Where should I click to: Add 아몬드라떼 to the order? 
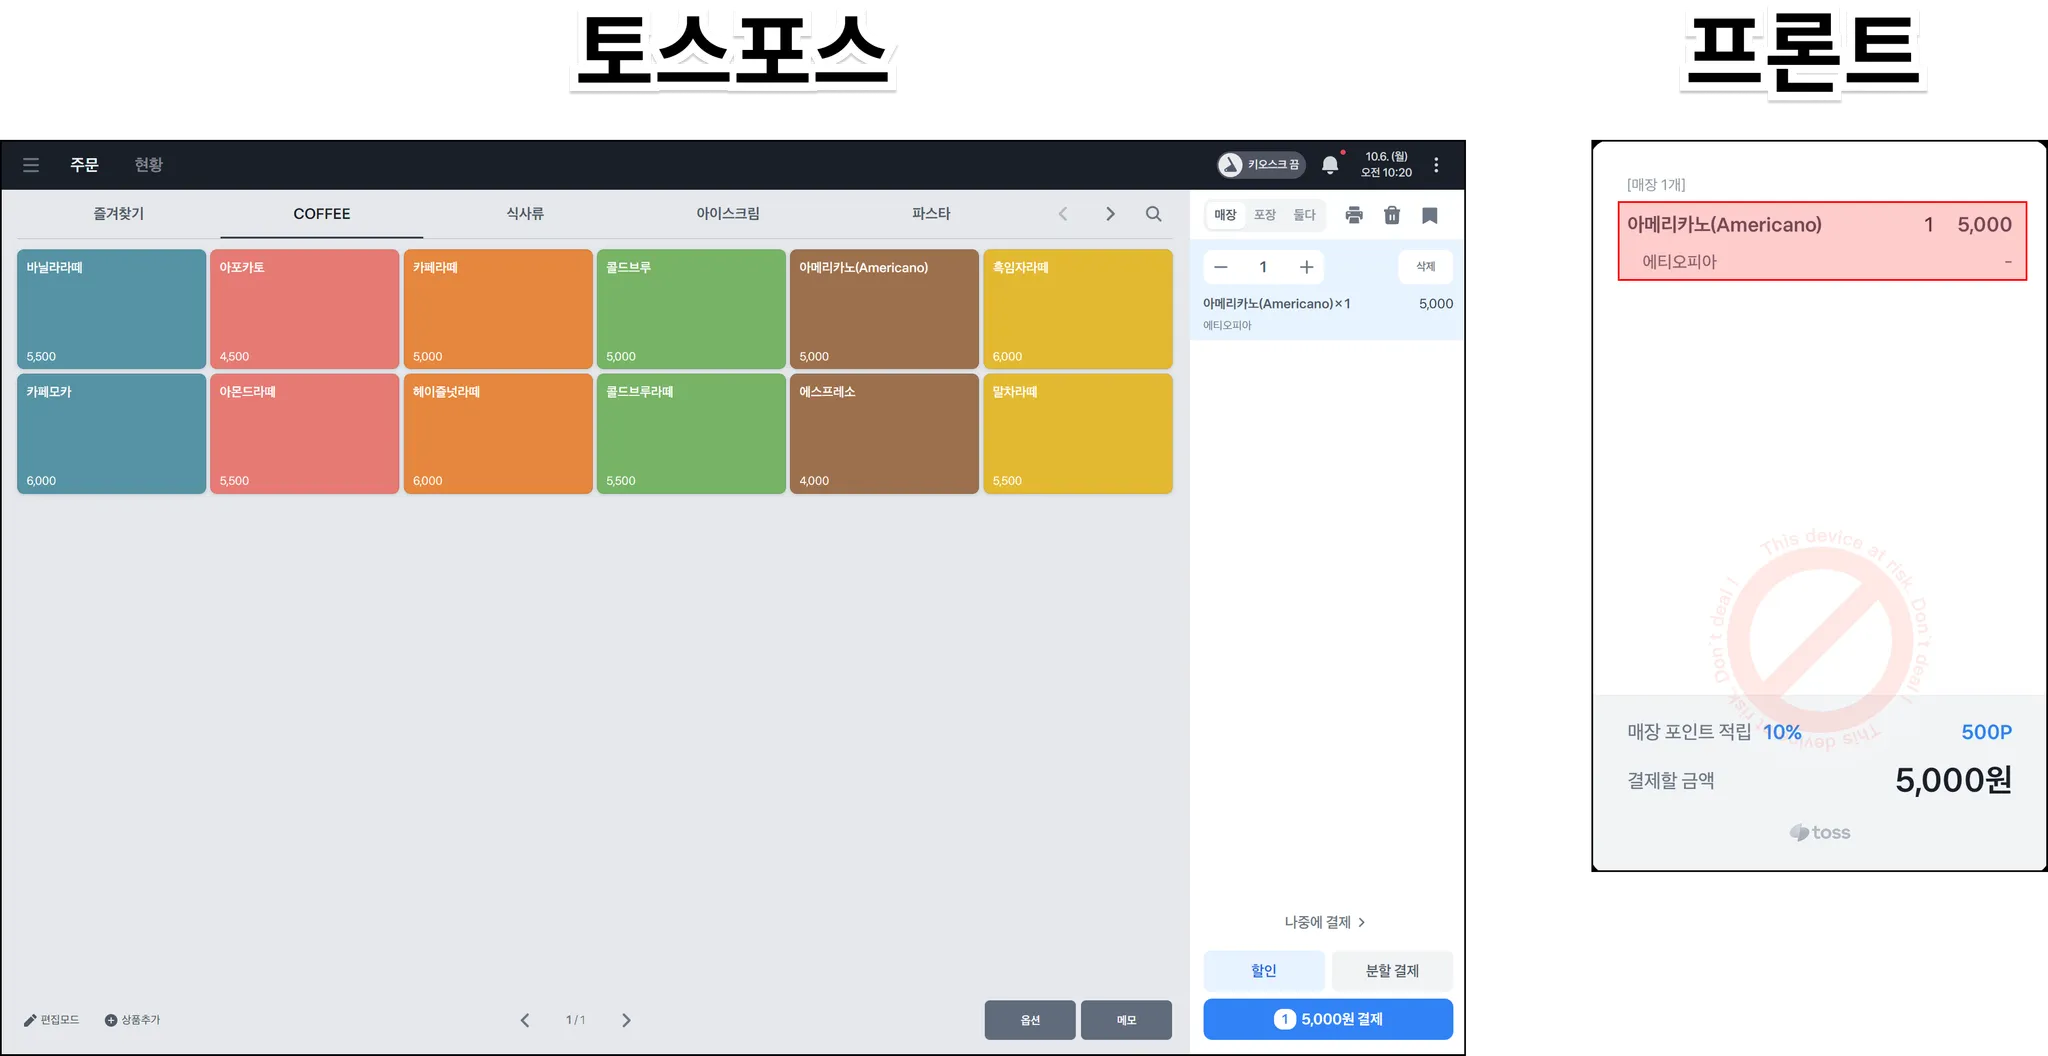[x=304, y=433]
